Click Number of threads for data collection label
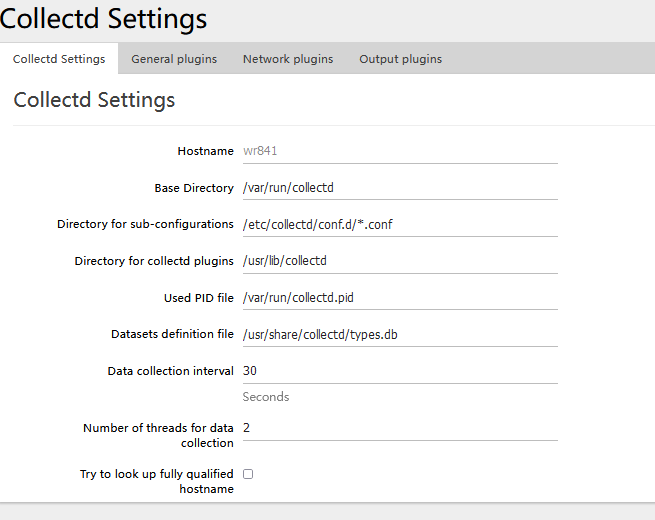This screenshot has width=655, height=520. (x=158, y=435)
